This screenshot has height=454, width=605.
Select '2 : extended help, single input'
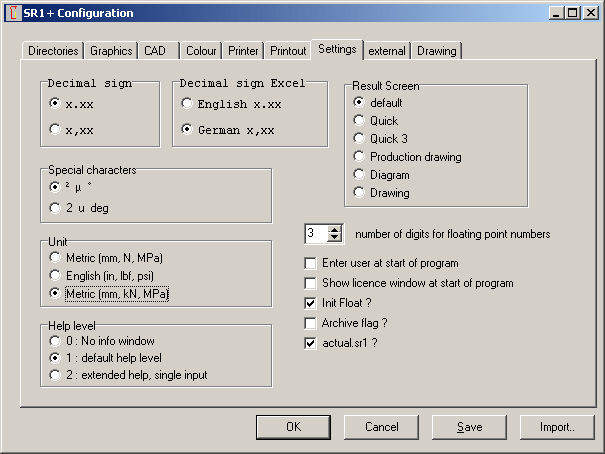(55, 375)
